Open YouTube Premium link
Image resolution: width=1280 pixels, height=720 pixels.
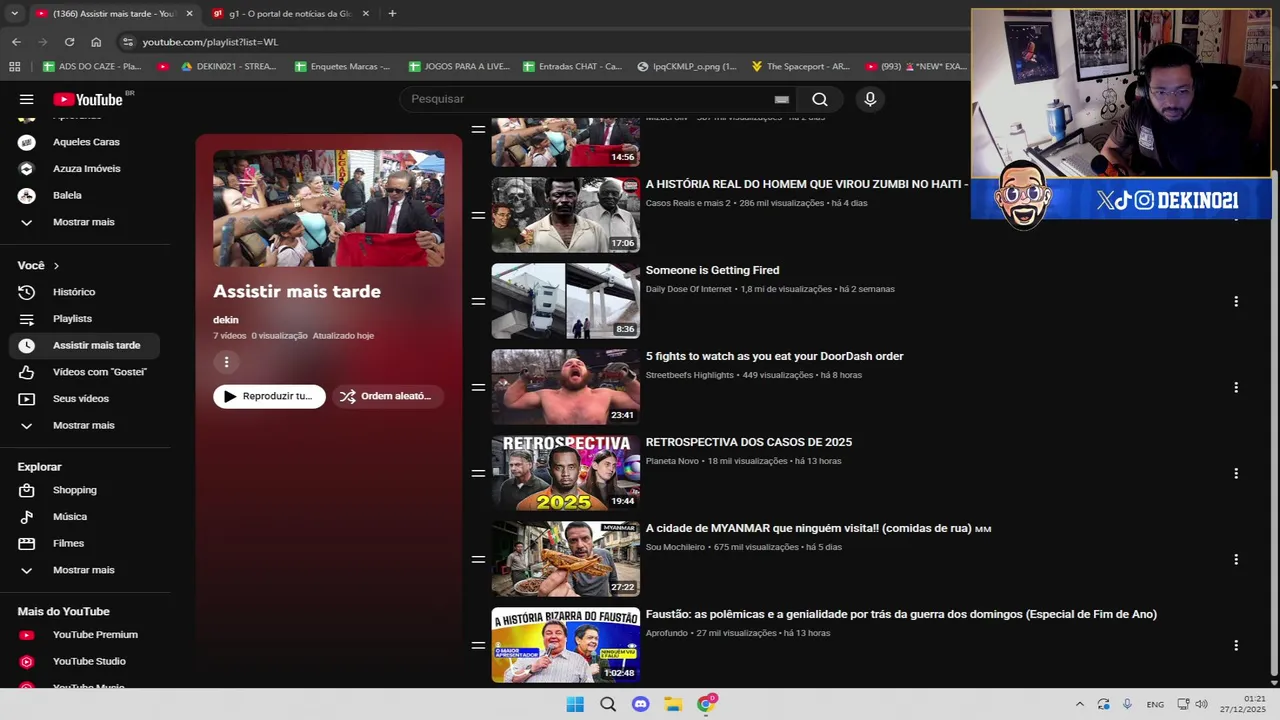(x=85, y=635)
